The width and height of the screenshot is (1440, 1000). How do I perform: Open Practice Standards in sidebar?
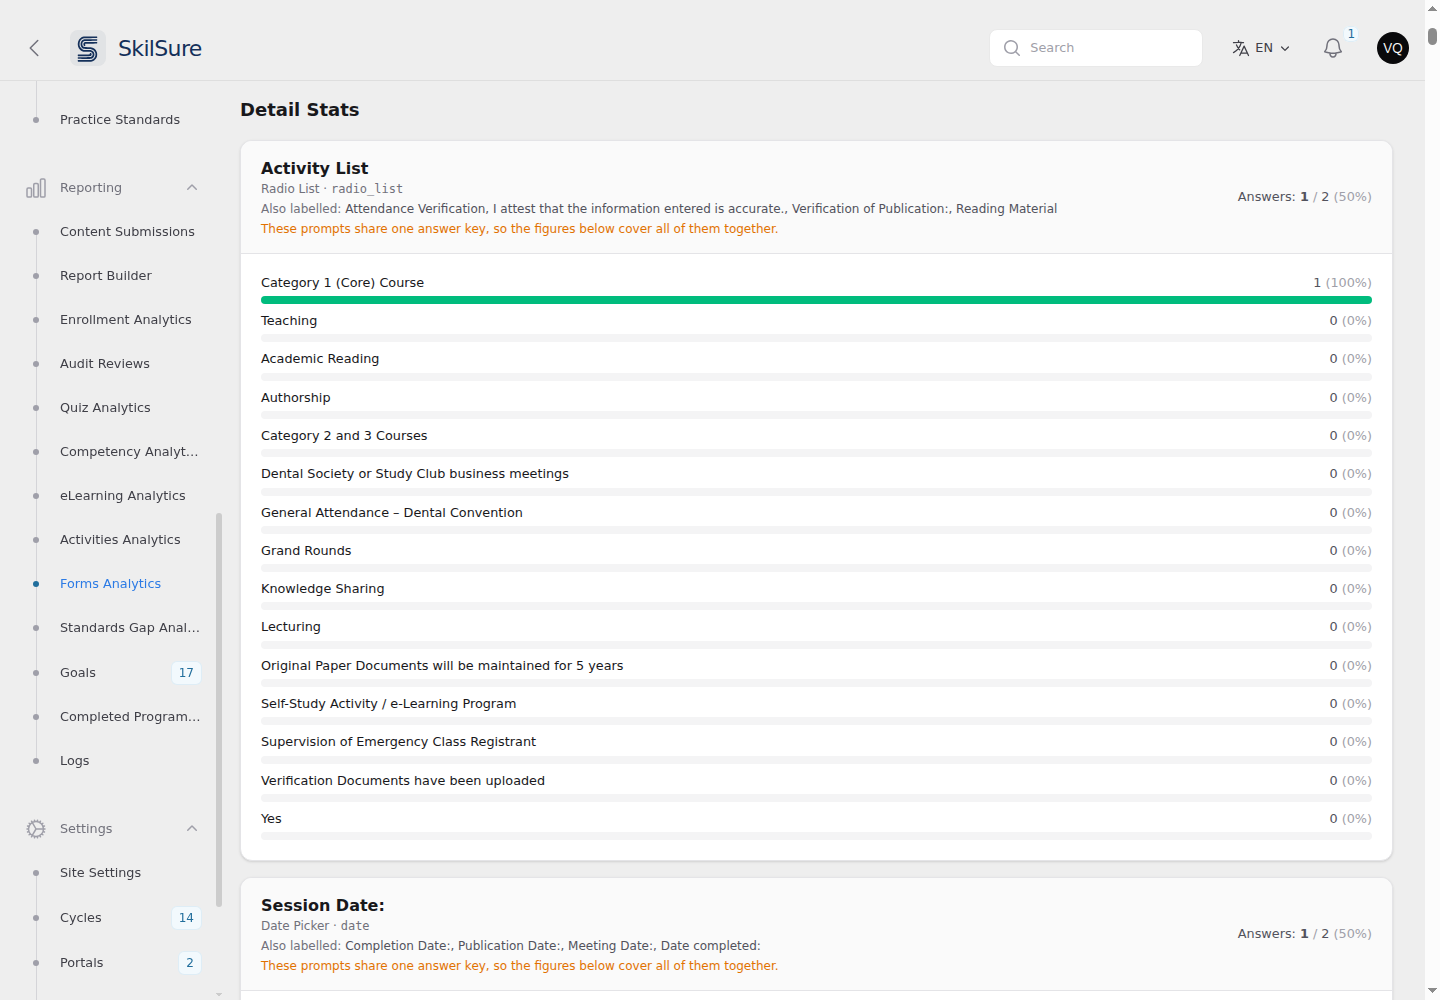click(120, 120)
